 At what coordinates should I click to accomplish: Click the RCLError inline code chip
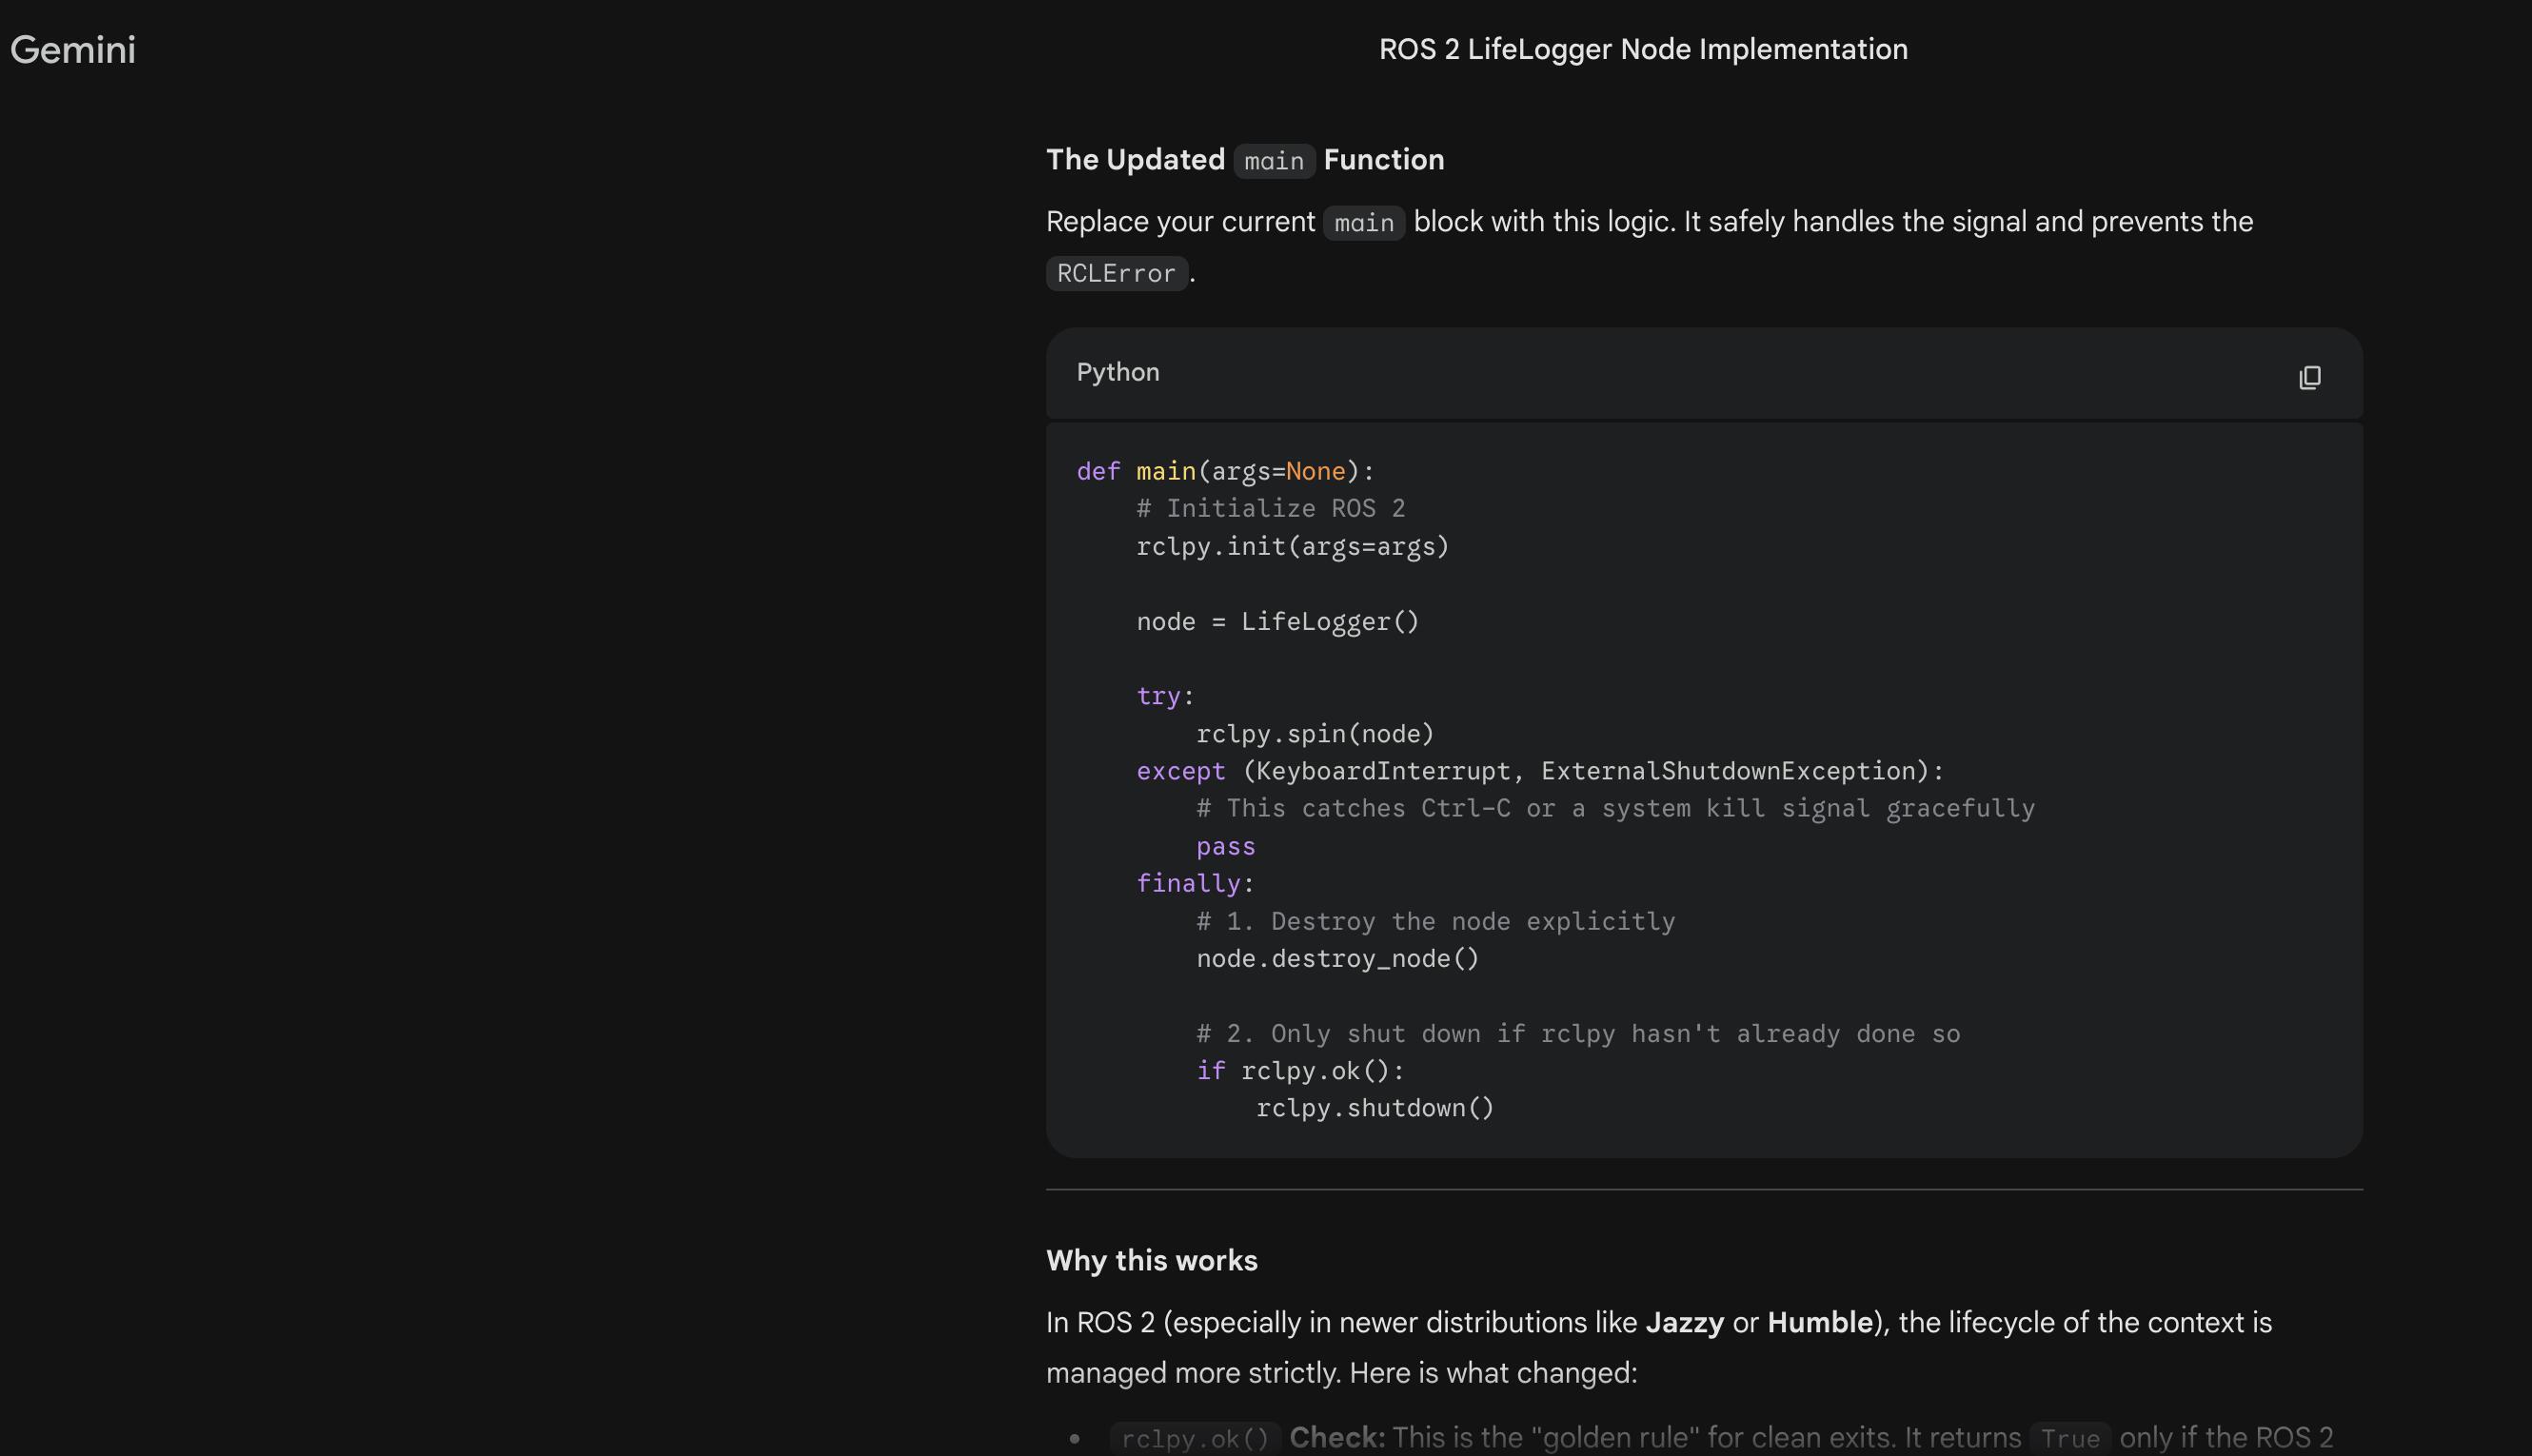click(x=1116, y=273)
